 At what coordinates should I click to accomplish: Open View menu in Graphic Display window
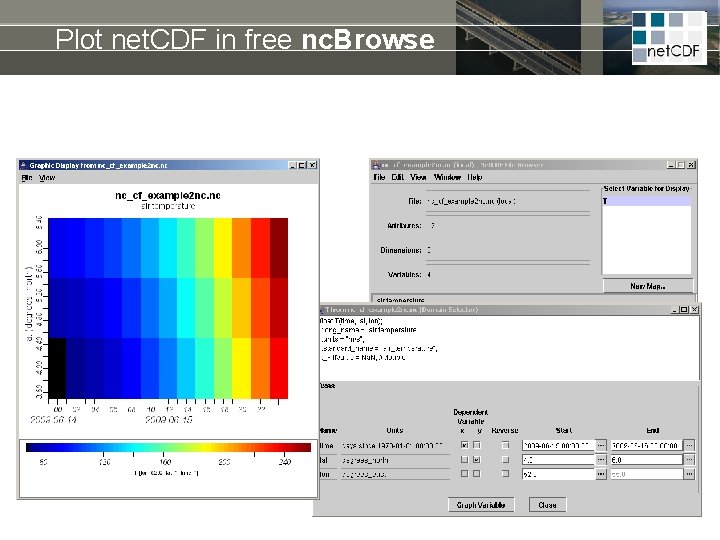click(x=47, y=178)
